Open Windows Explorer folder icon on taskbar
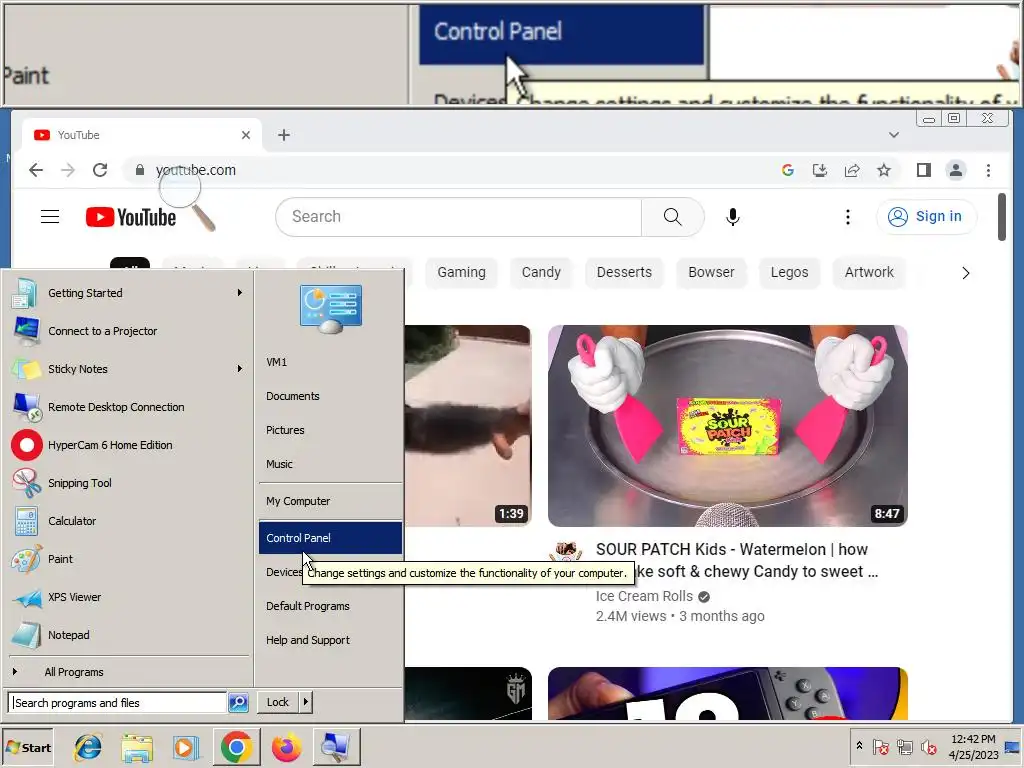 pos(137,748)
